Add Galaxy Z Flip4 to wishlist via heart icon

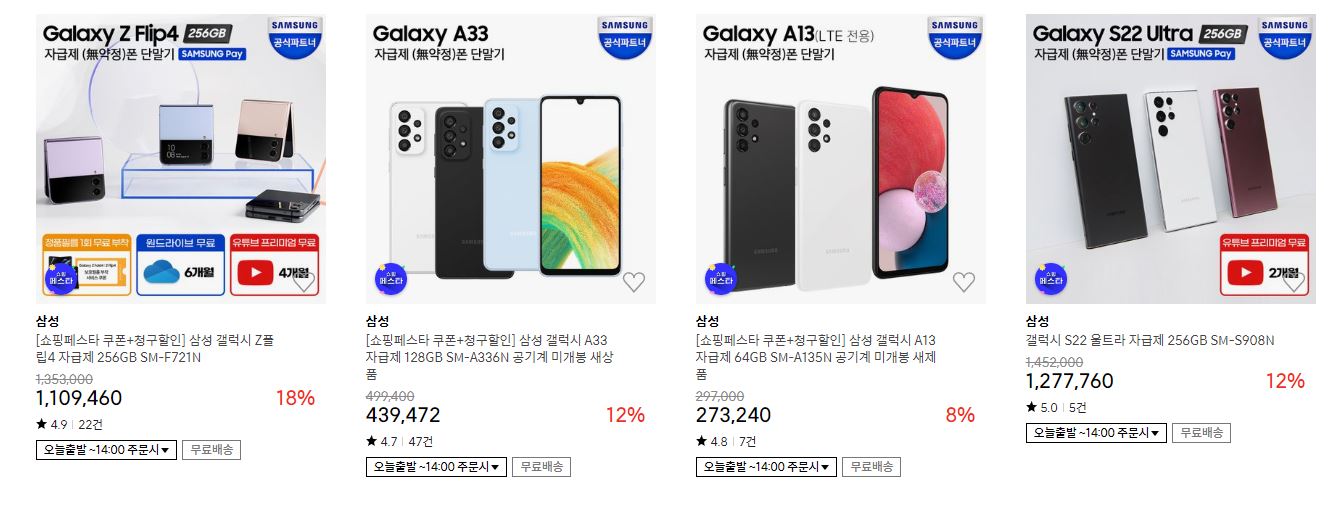point(304,282)
